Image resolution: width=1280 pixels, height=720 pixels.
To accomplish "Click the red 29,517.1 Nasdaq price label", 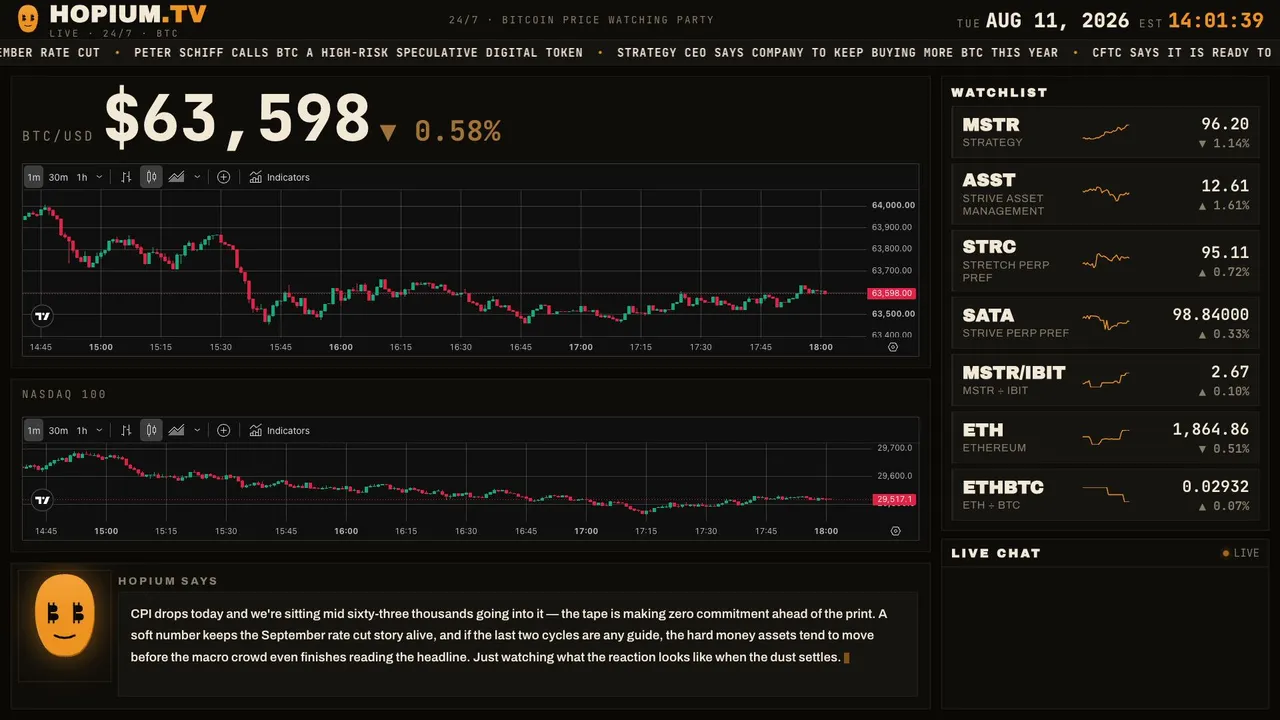I will pyautogui.click(x=894, y=499).
